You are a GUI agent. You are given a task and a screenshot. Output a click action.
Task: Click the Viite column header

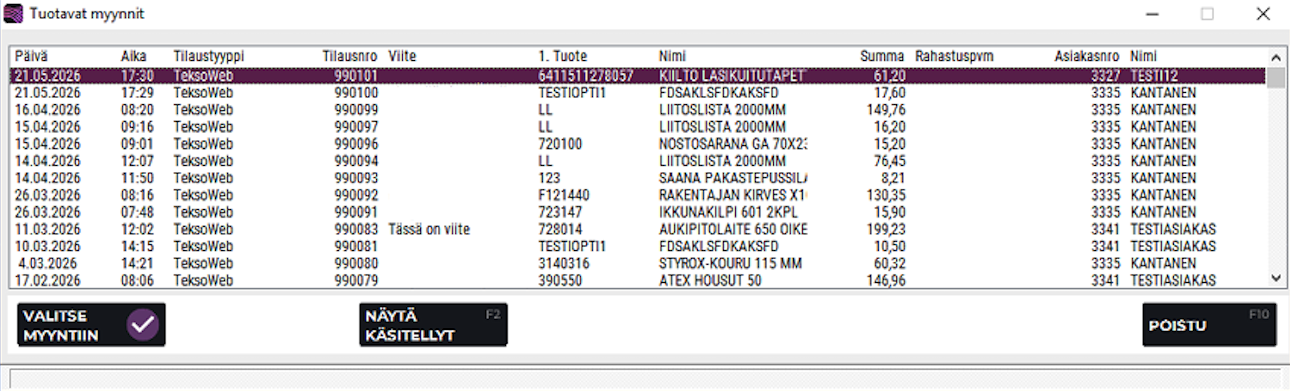[402, 57]
